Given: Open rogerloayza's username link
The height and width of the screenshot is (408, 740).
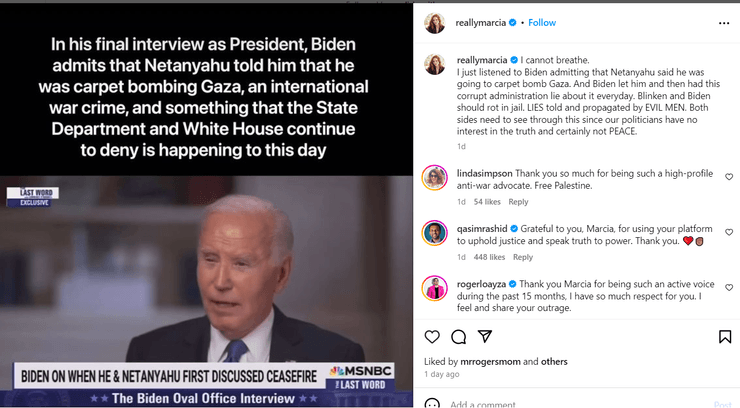Looking at the screenshot, I should [481, 284].
